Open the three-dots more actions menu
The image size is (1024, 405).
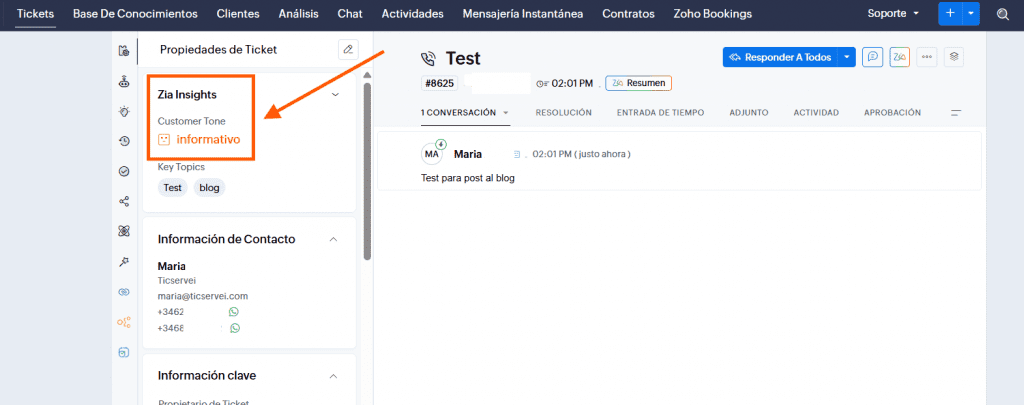(x=927, y=57)
